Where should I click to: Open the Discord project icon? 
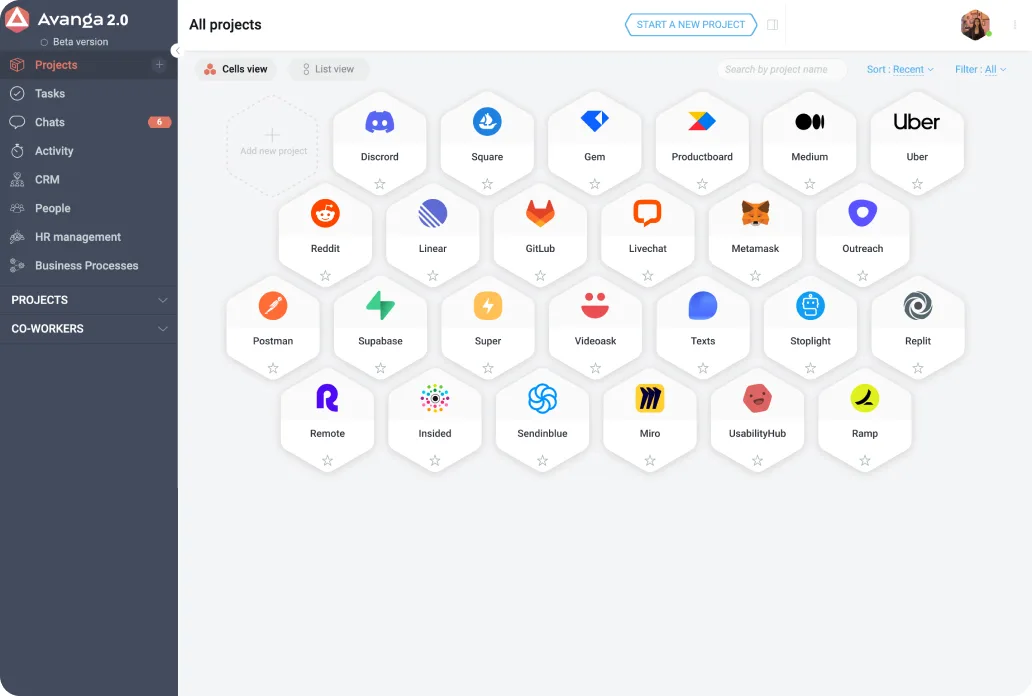(379, 122)
